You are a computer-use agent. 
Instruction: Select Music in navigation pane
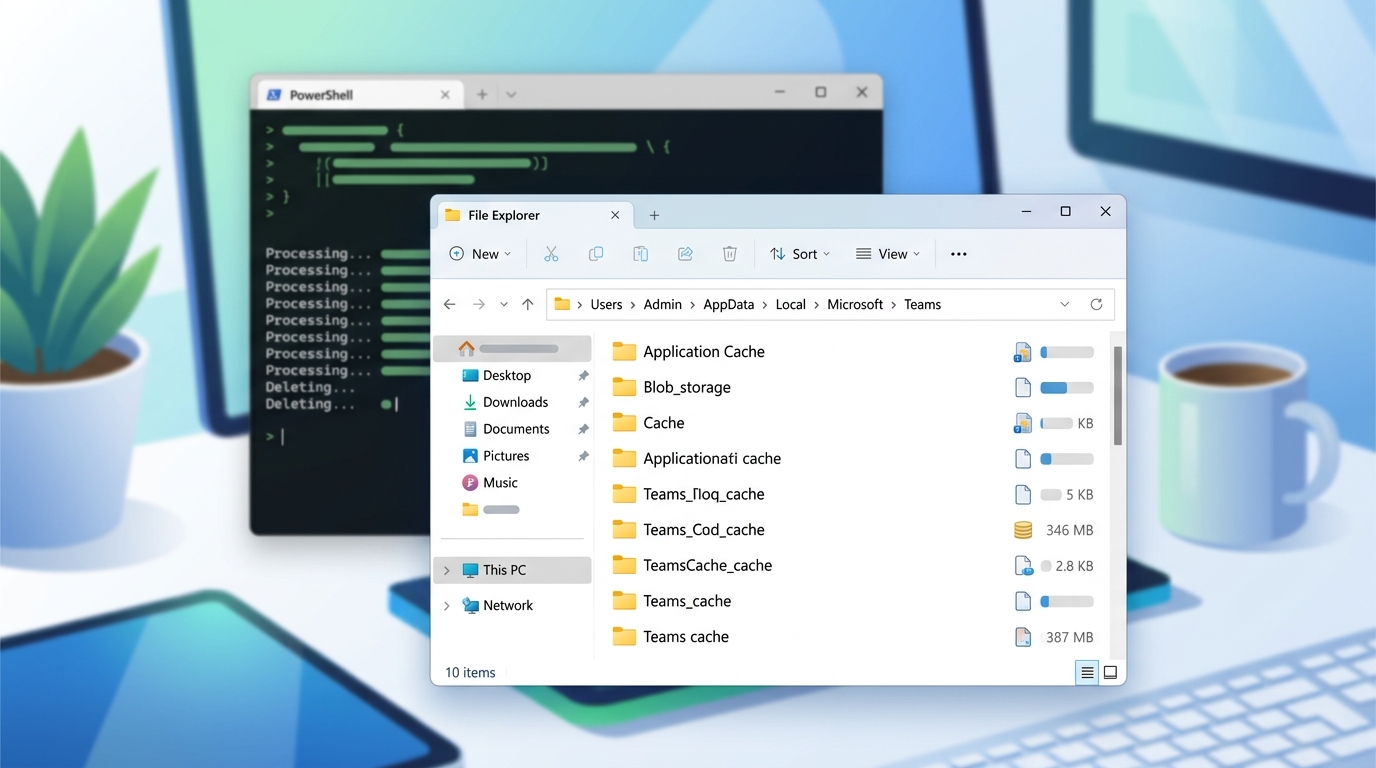click(500, 483)
